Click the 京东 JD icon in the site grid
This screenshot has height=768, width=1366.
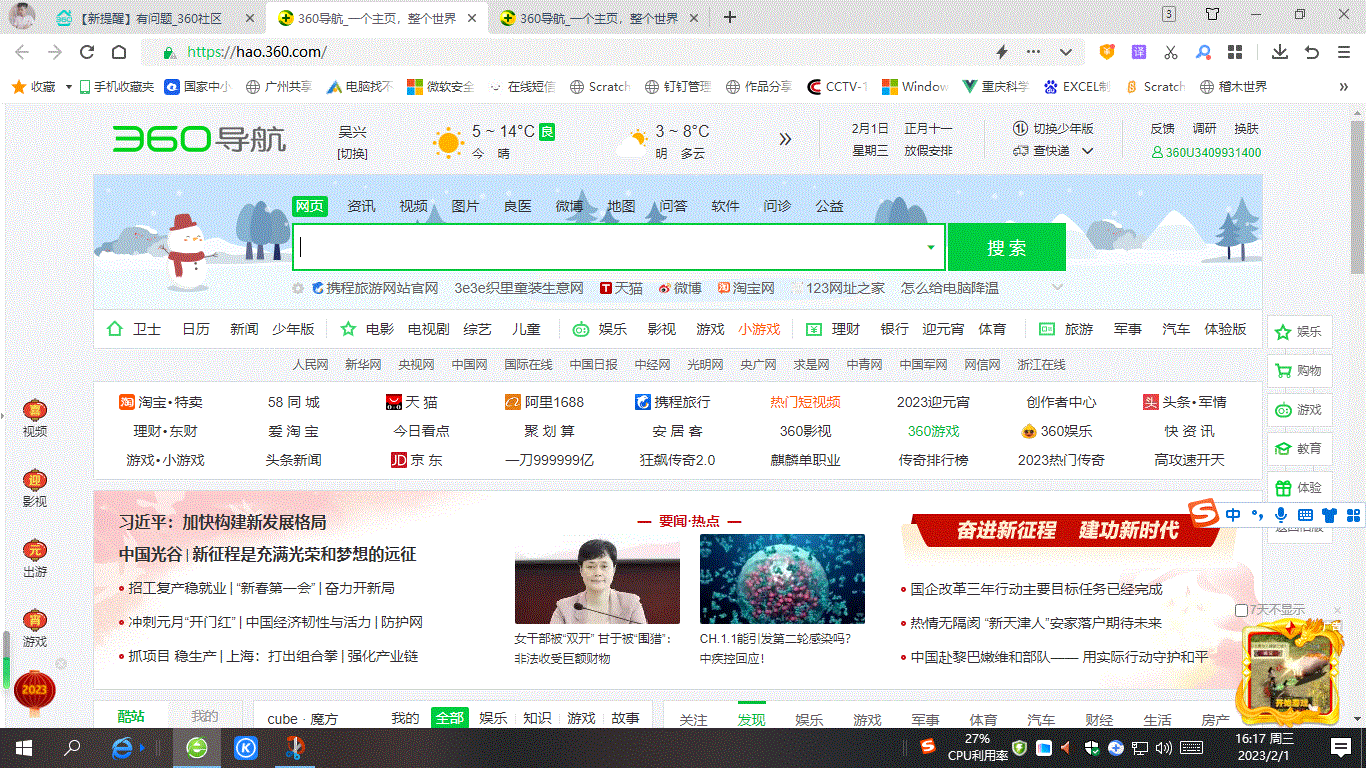(x=397, y=460)
